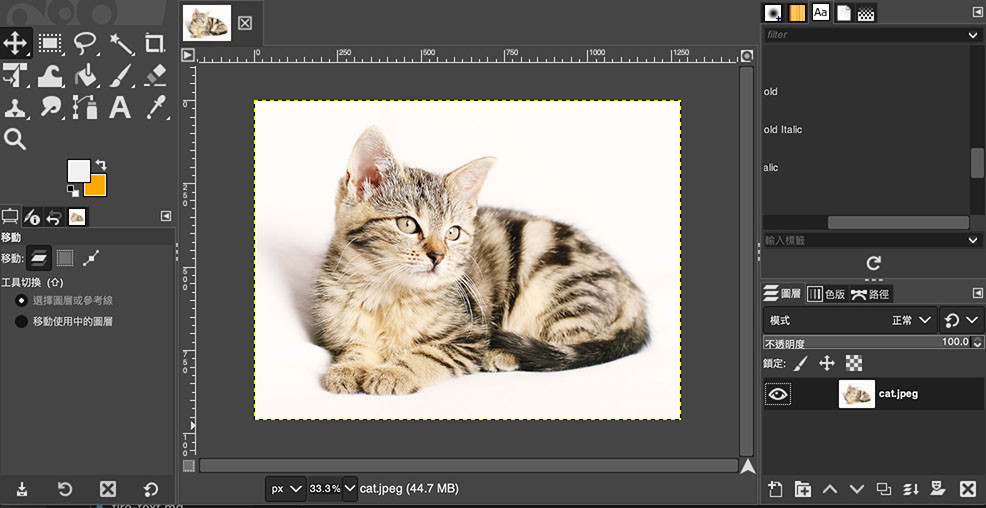Image resolution: width=986 pixels, height=508 pixels.
Task: Open the tool options dock configure menu
Action: click(166, 216)
